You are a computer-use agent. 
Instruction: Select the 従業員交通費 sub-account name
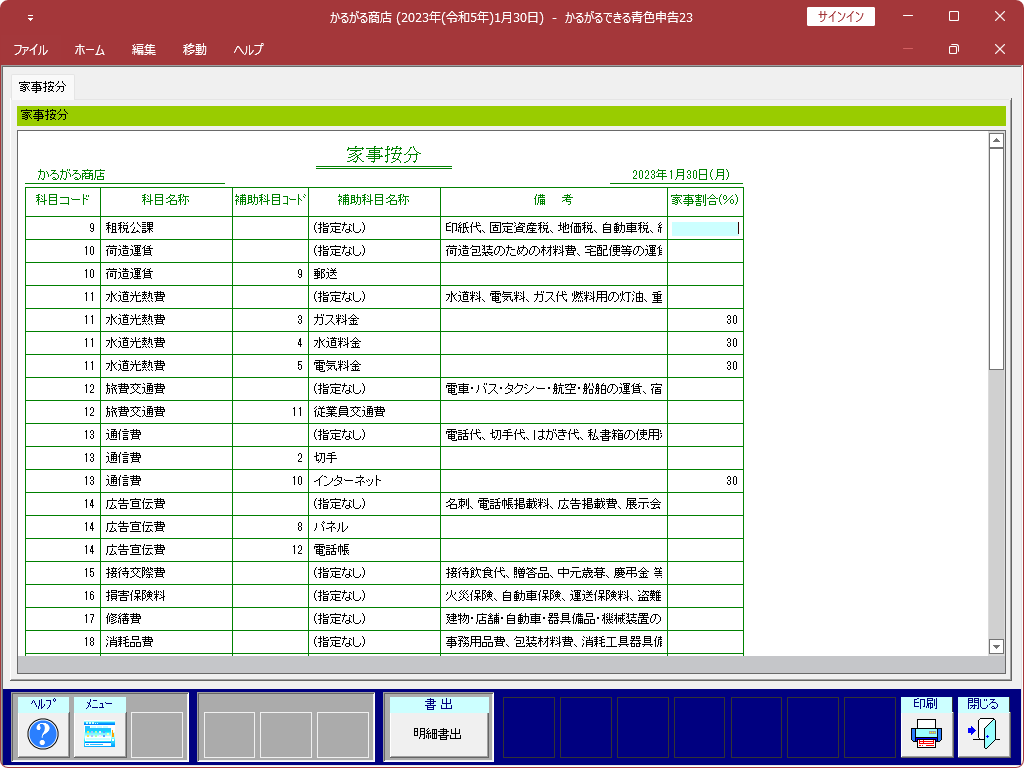point(349,412)
